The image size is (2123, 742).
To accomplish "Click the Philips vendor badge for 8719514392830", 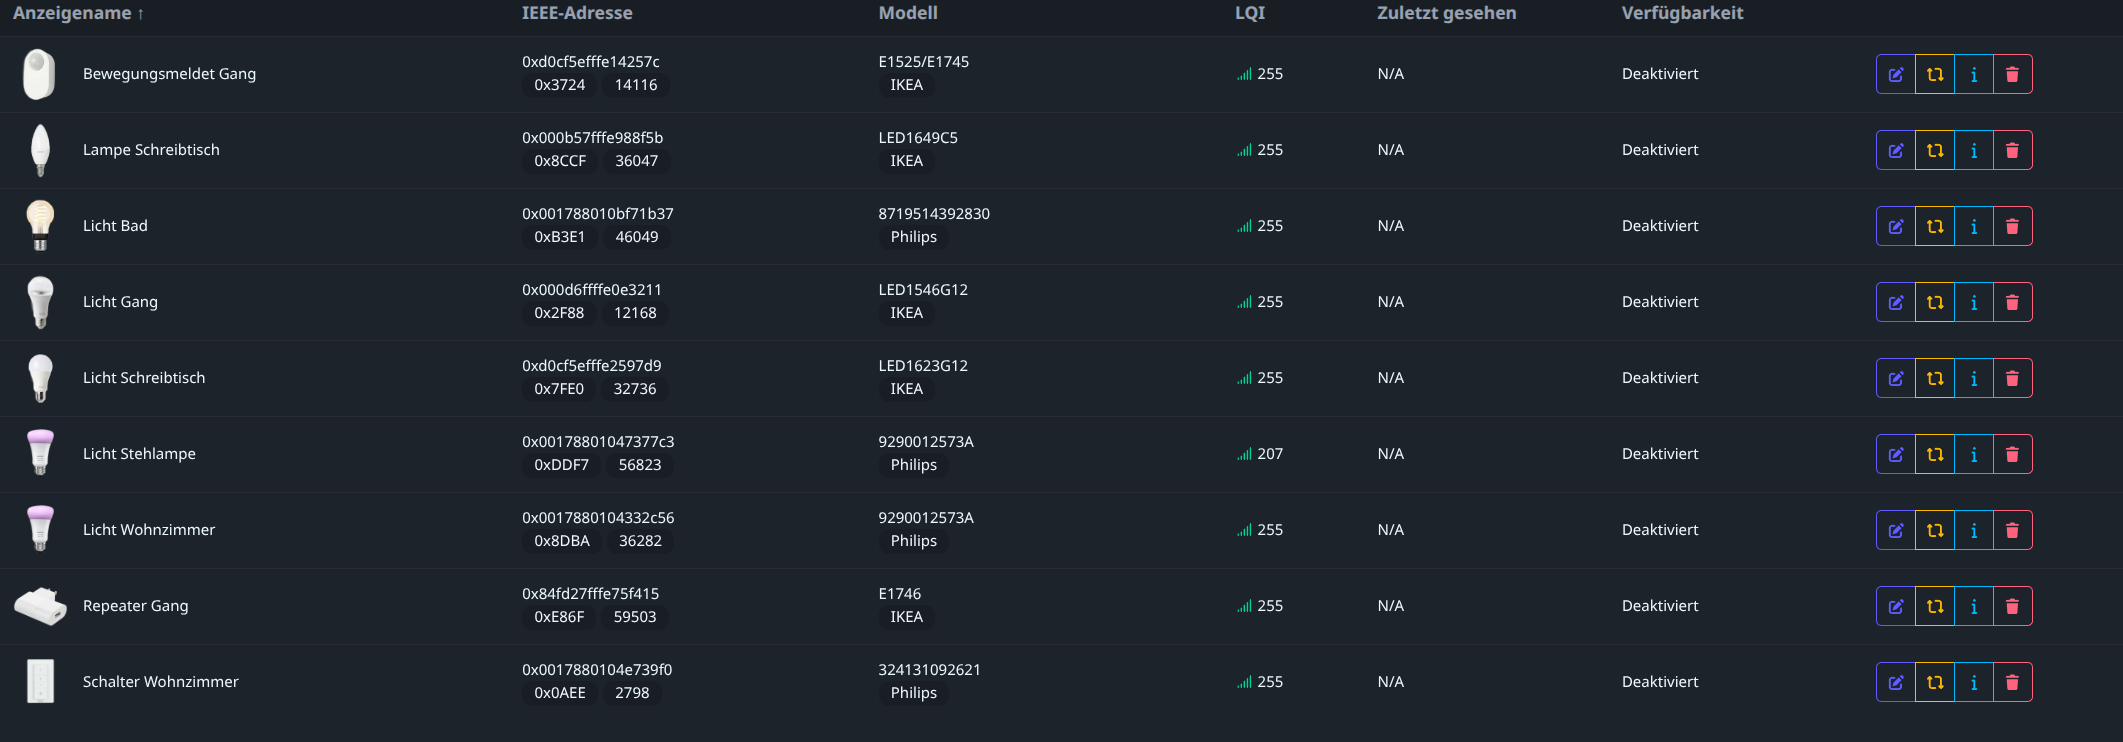I will point(913,237).
